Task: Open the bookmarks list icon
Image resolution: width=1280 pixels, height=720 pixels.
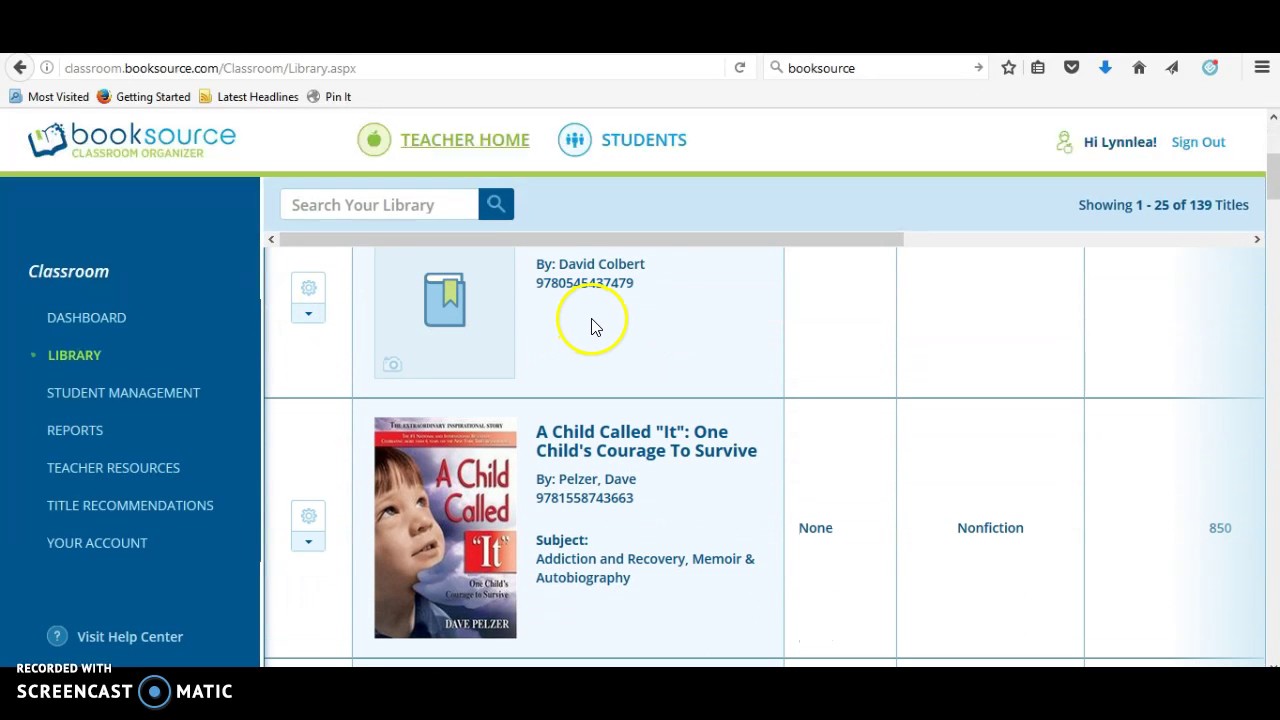Action: [1038, 68]
